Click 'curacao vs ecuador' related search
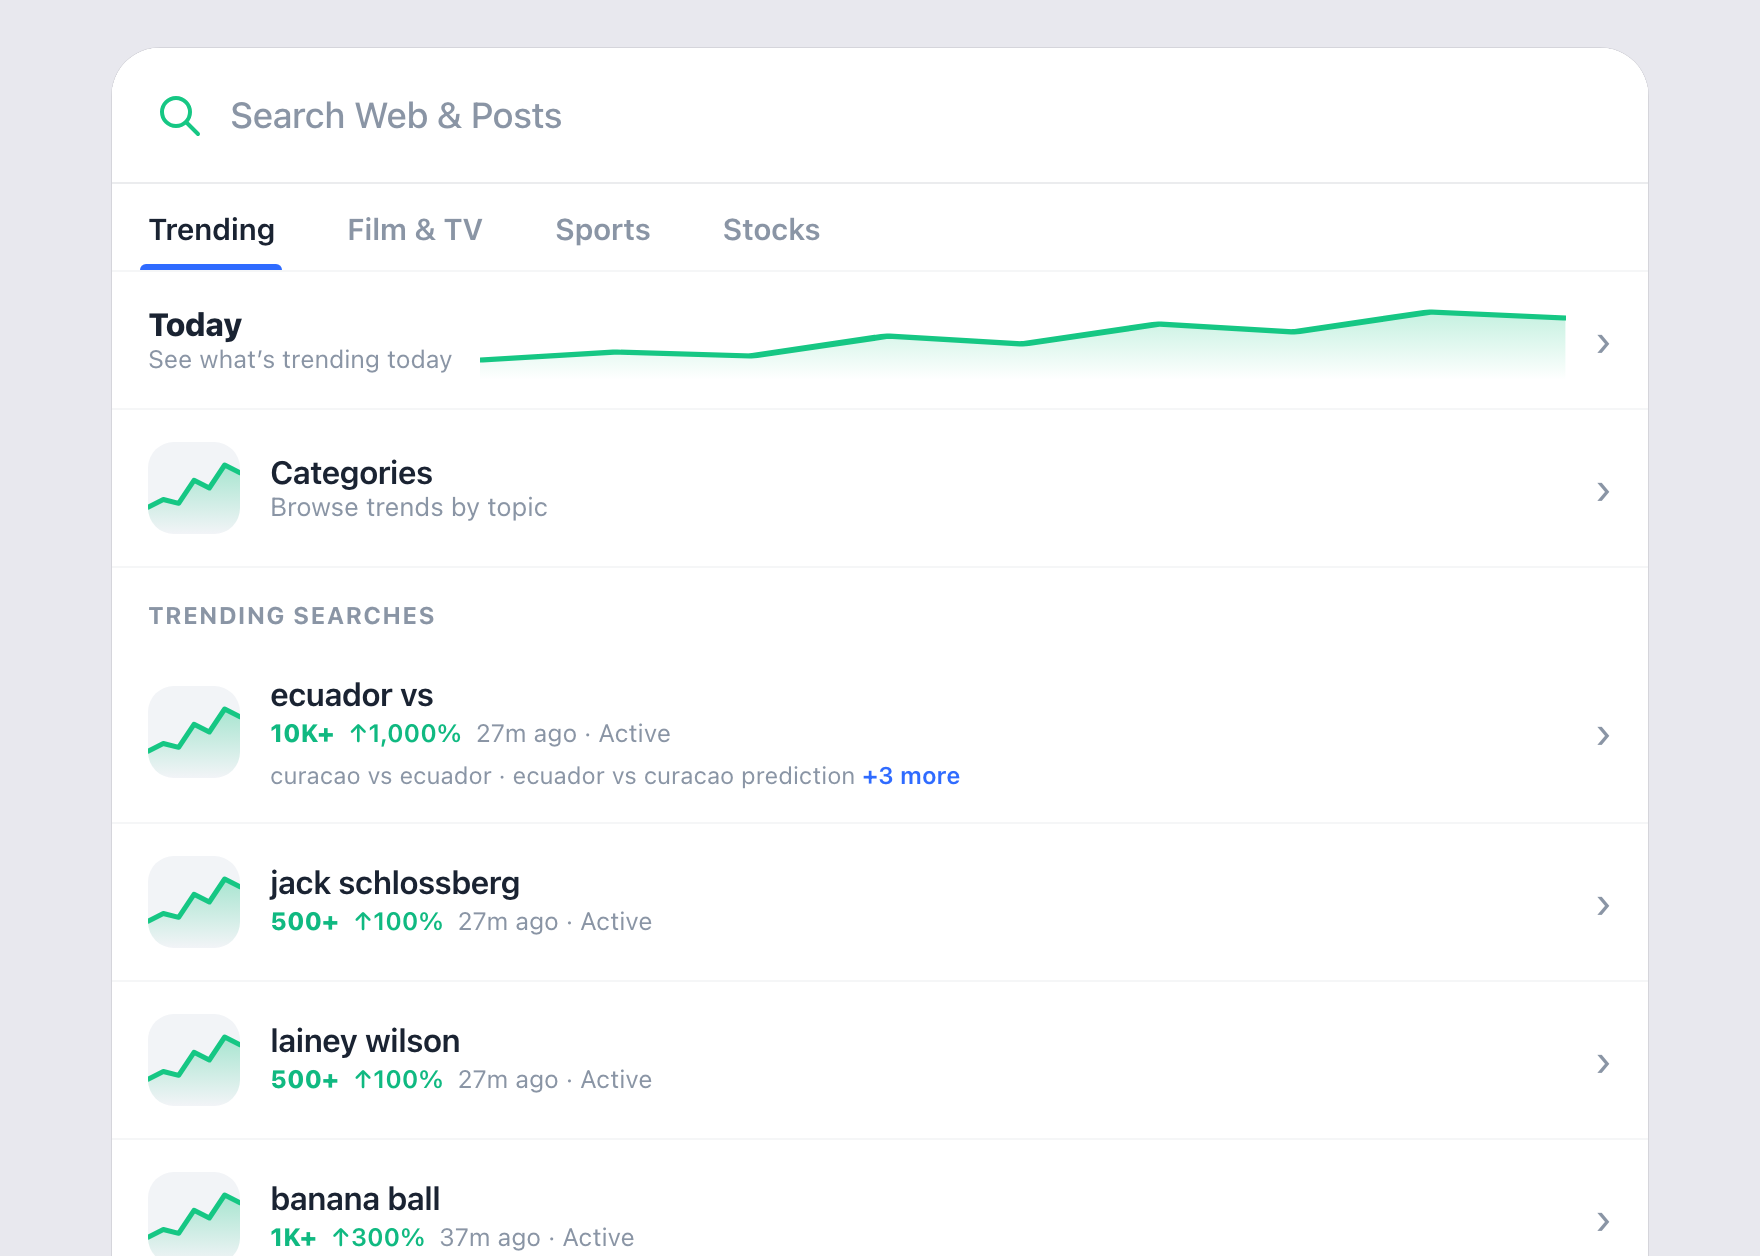The height and width of the screenshot is (1256, 1760). 381,776
